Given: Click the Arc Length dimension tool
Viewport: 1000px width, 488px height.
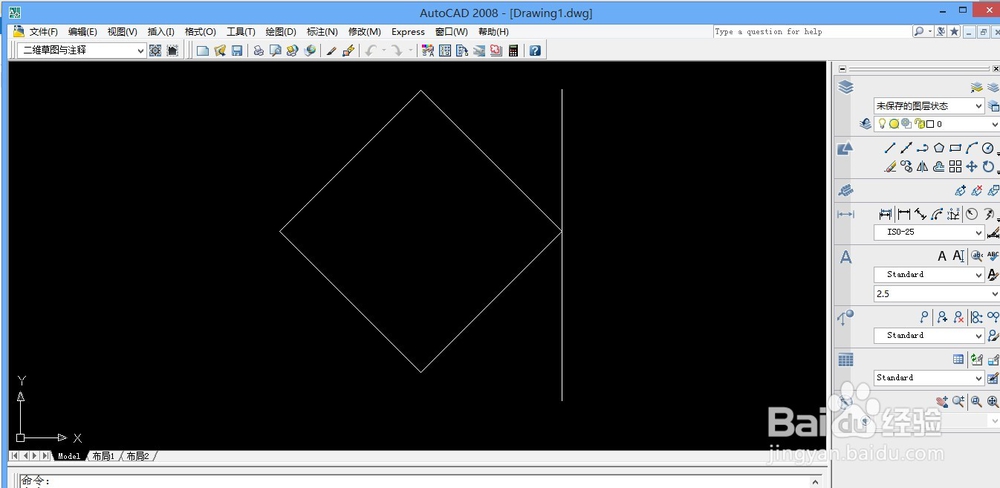Looking at the screenshot, I should click(937, 214).
